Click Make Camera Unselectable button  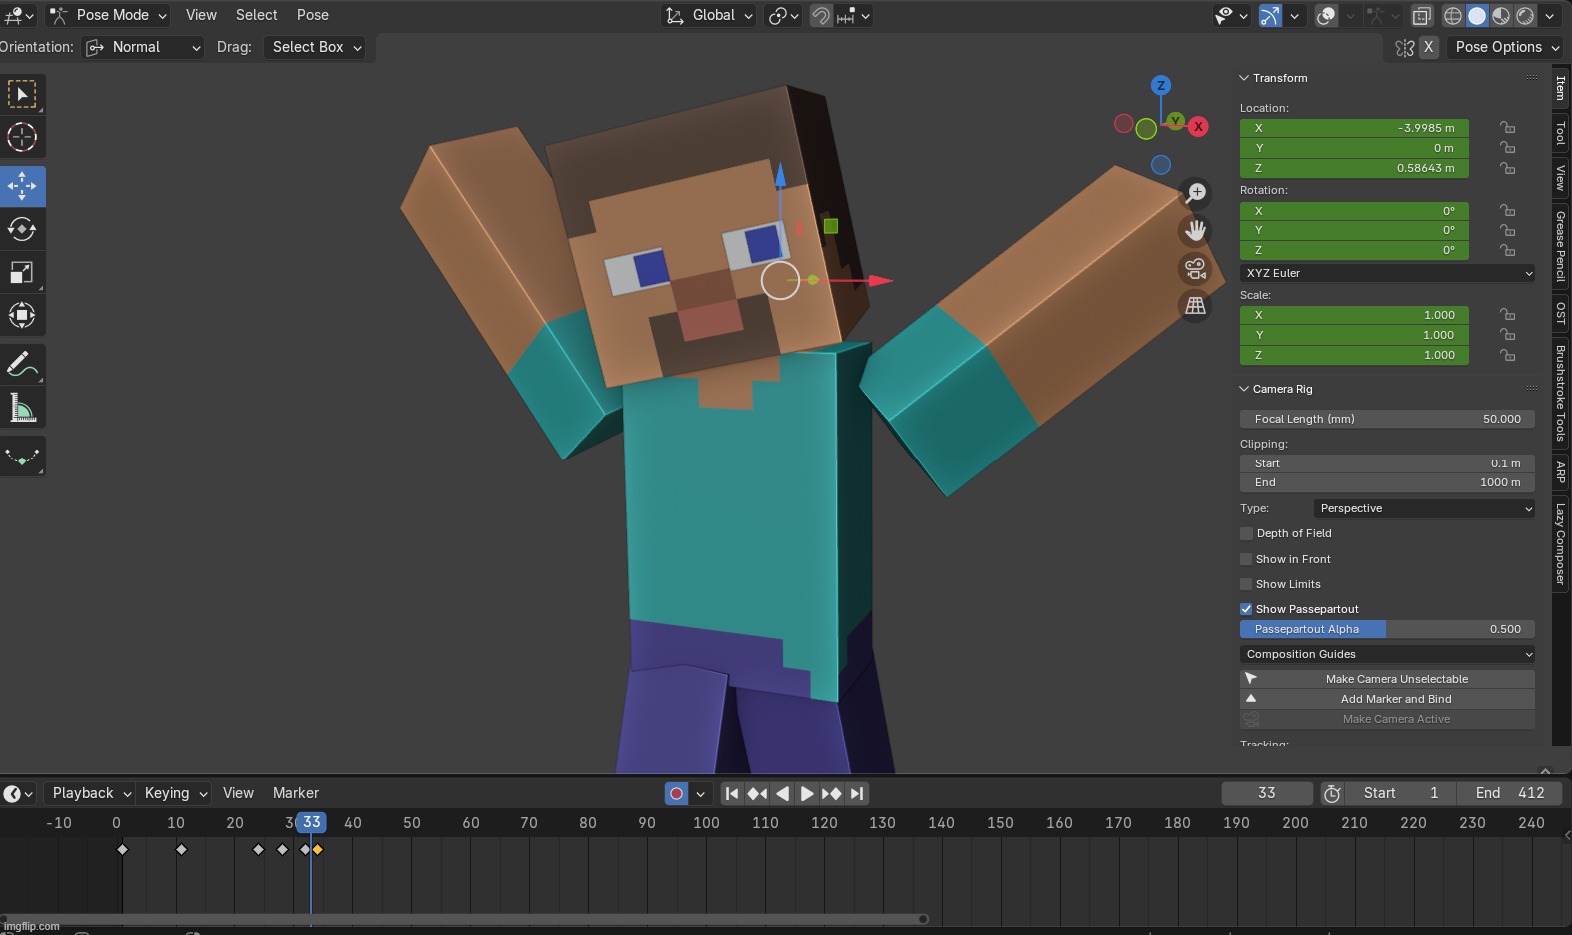(1387, 679)
